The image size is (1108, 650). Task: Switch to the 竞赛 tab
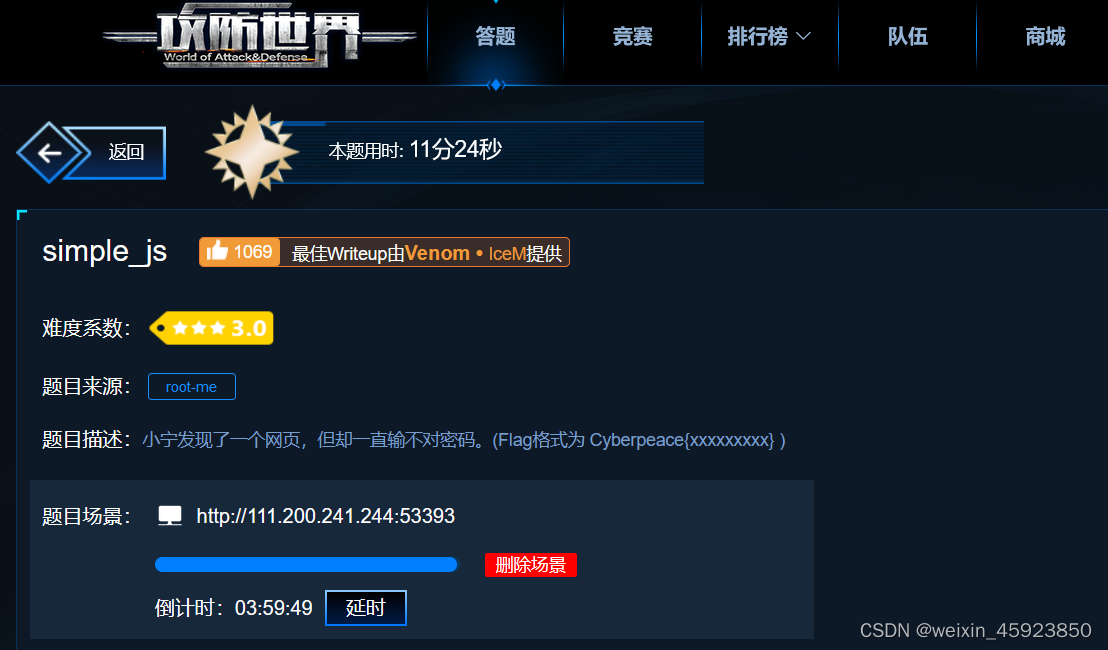pyautogui.click(x=632, y=36)
